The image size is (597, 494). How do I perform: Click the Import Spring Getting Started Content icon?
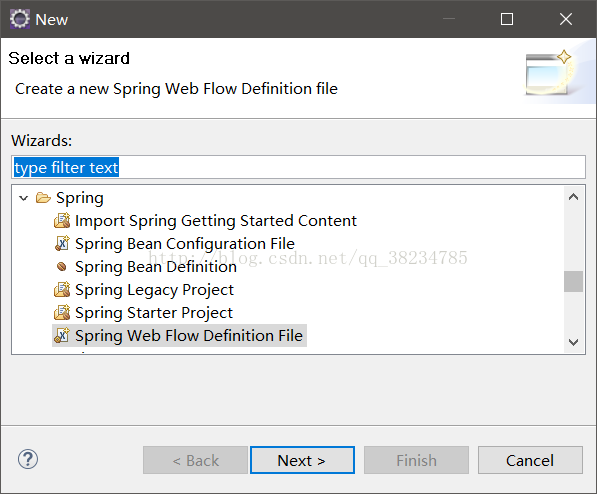point(62,221)
